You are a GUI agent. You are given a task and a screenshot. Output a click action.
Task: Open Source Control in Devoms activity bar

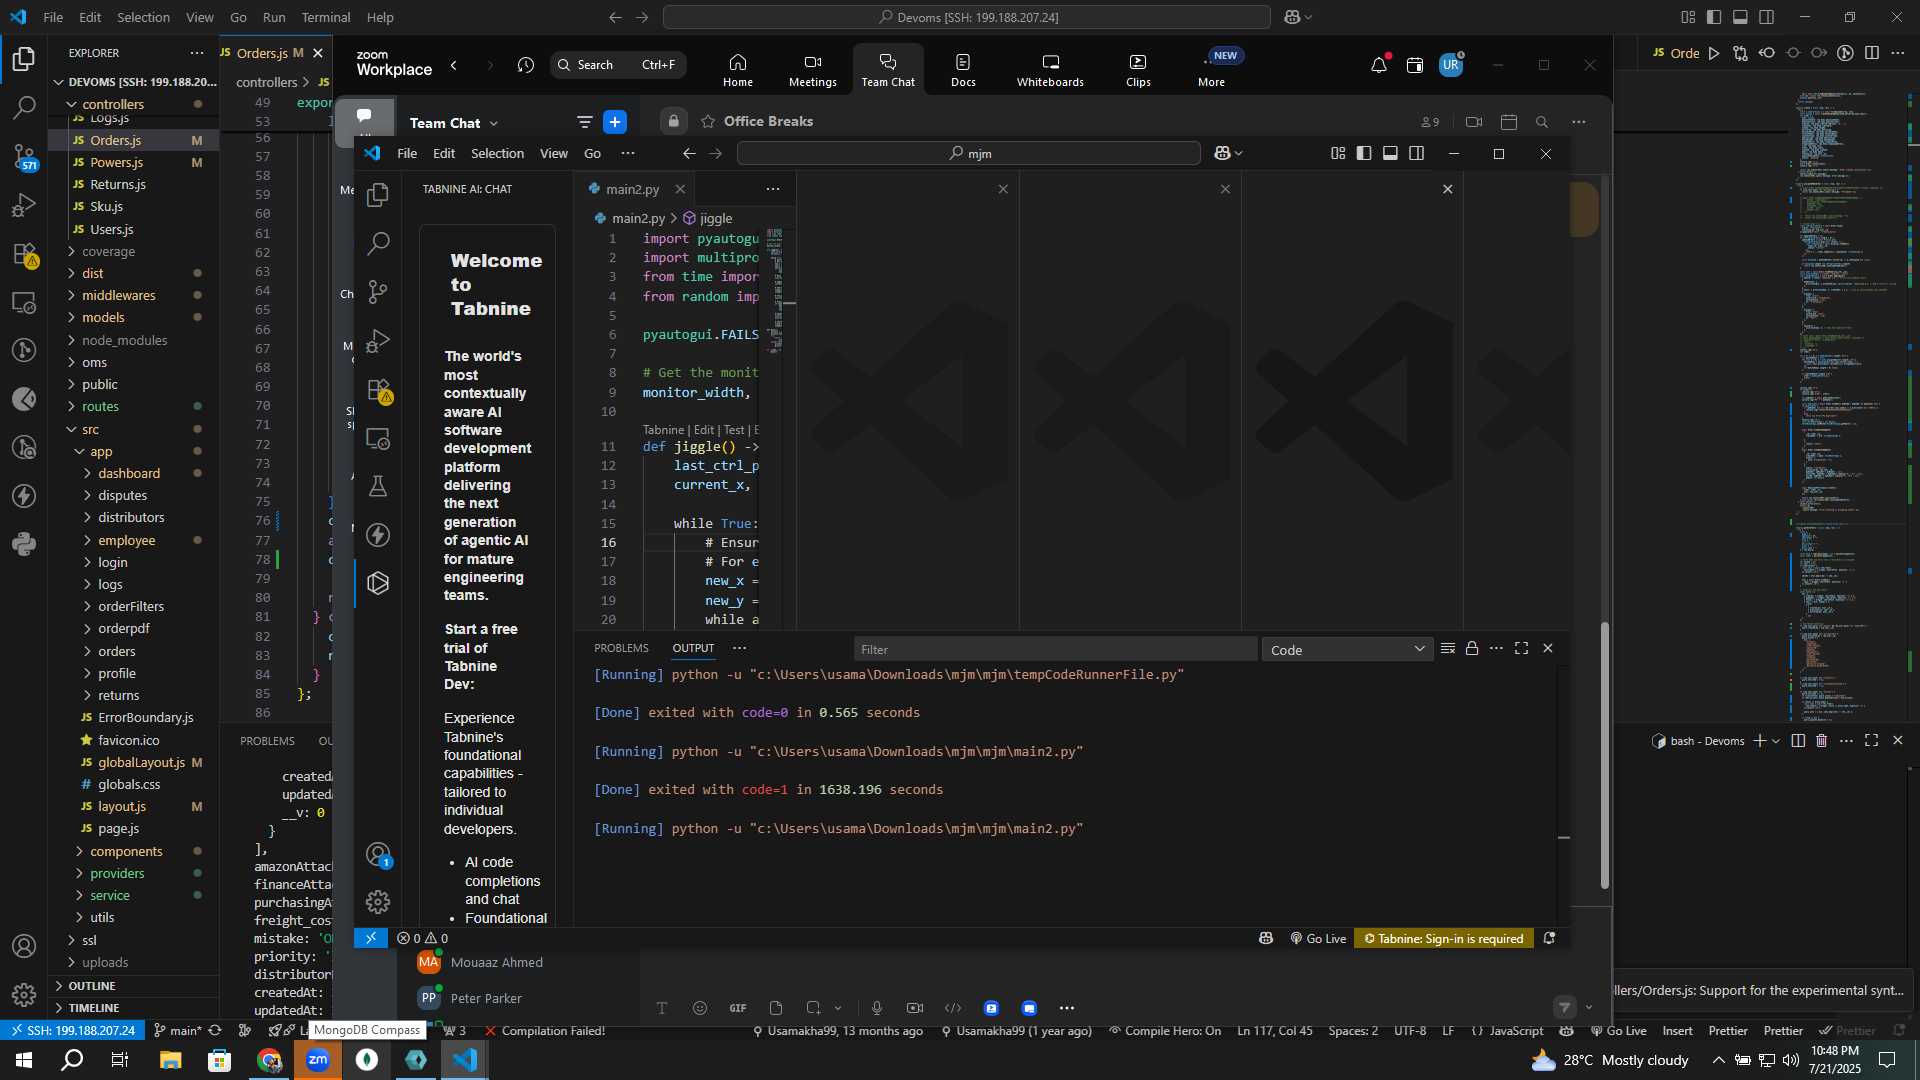click(x=24, y=156)
